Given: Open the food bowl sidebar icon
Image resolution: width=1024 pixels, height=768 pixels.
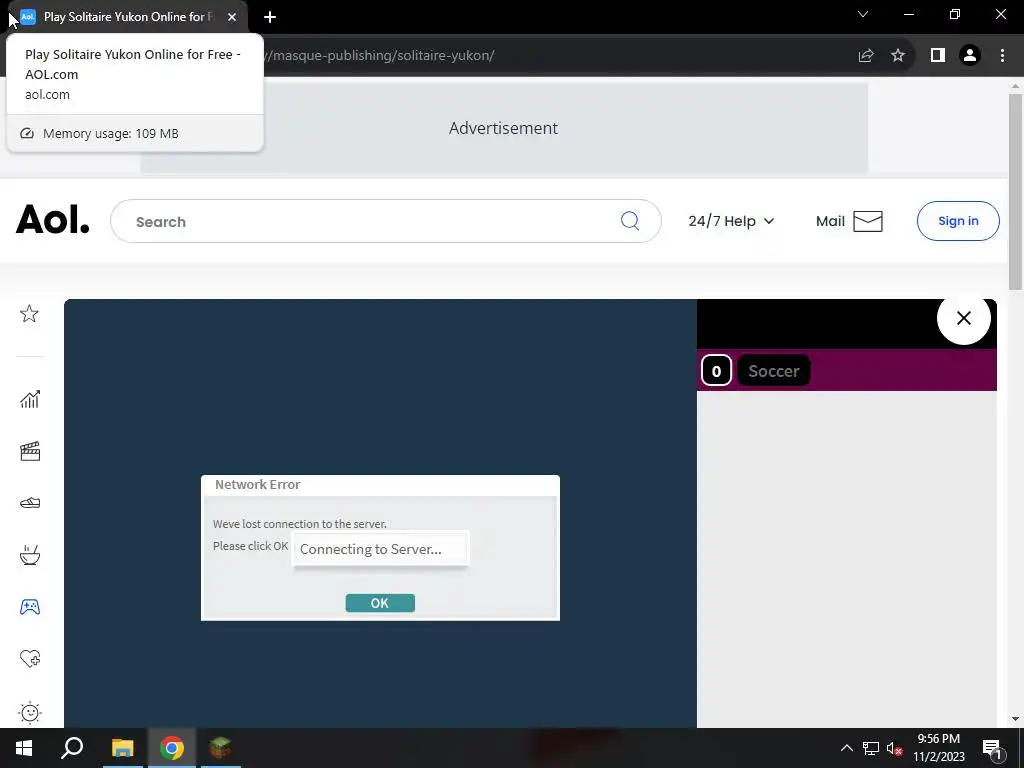Looking at the screenshot, I should [30, 555].
